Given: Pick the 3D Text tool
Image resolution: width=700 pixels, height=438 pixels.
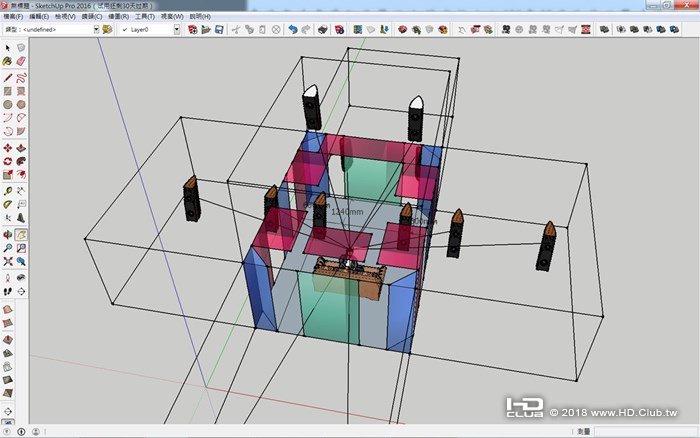Looking at the screenshot, I should click(x=21, y=218).
